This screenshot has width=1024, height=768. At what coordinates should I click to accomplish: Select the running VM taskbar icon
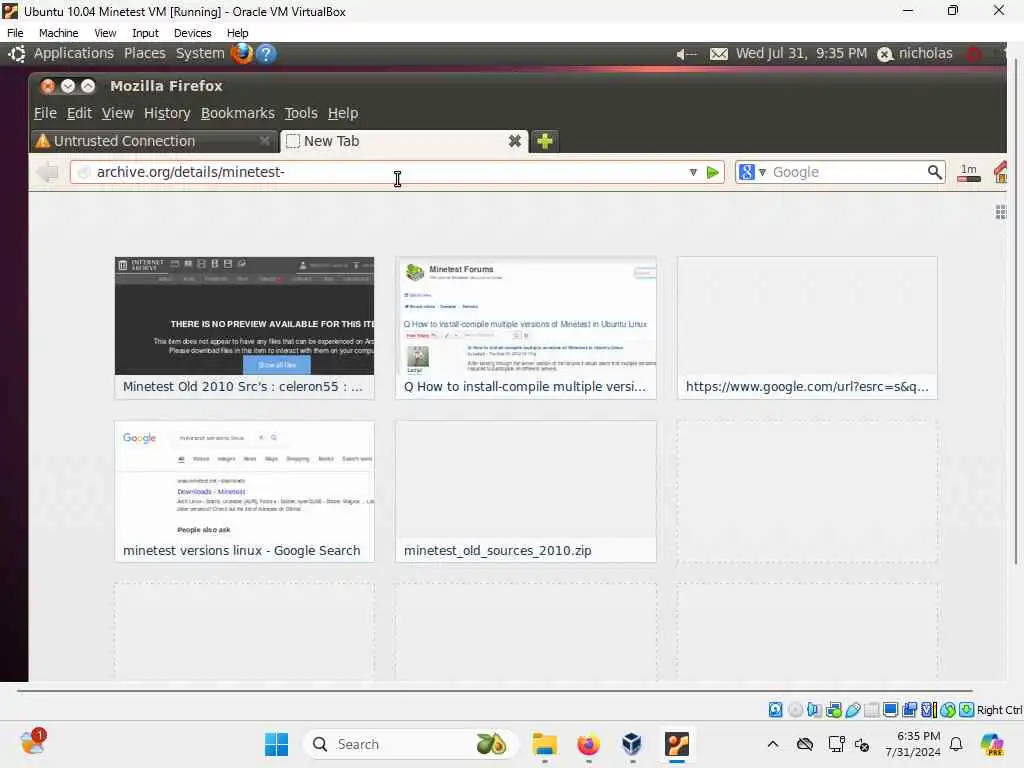point(677,744)
